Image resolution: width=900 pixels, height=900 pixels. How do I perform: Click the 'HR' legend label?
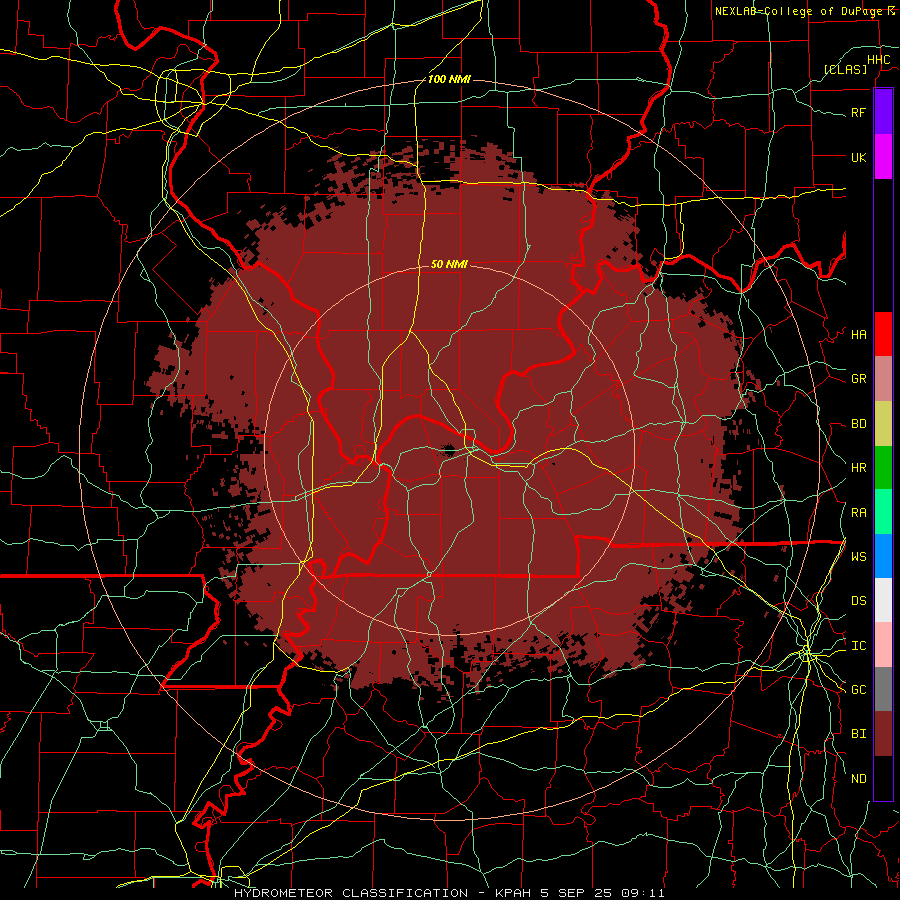point(858,468)
